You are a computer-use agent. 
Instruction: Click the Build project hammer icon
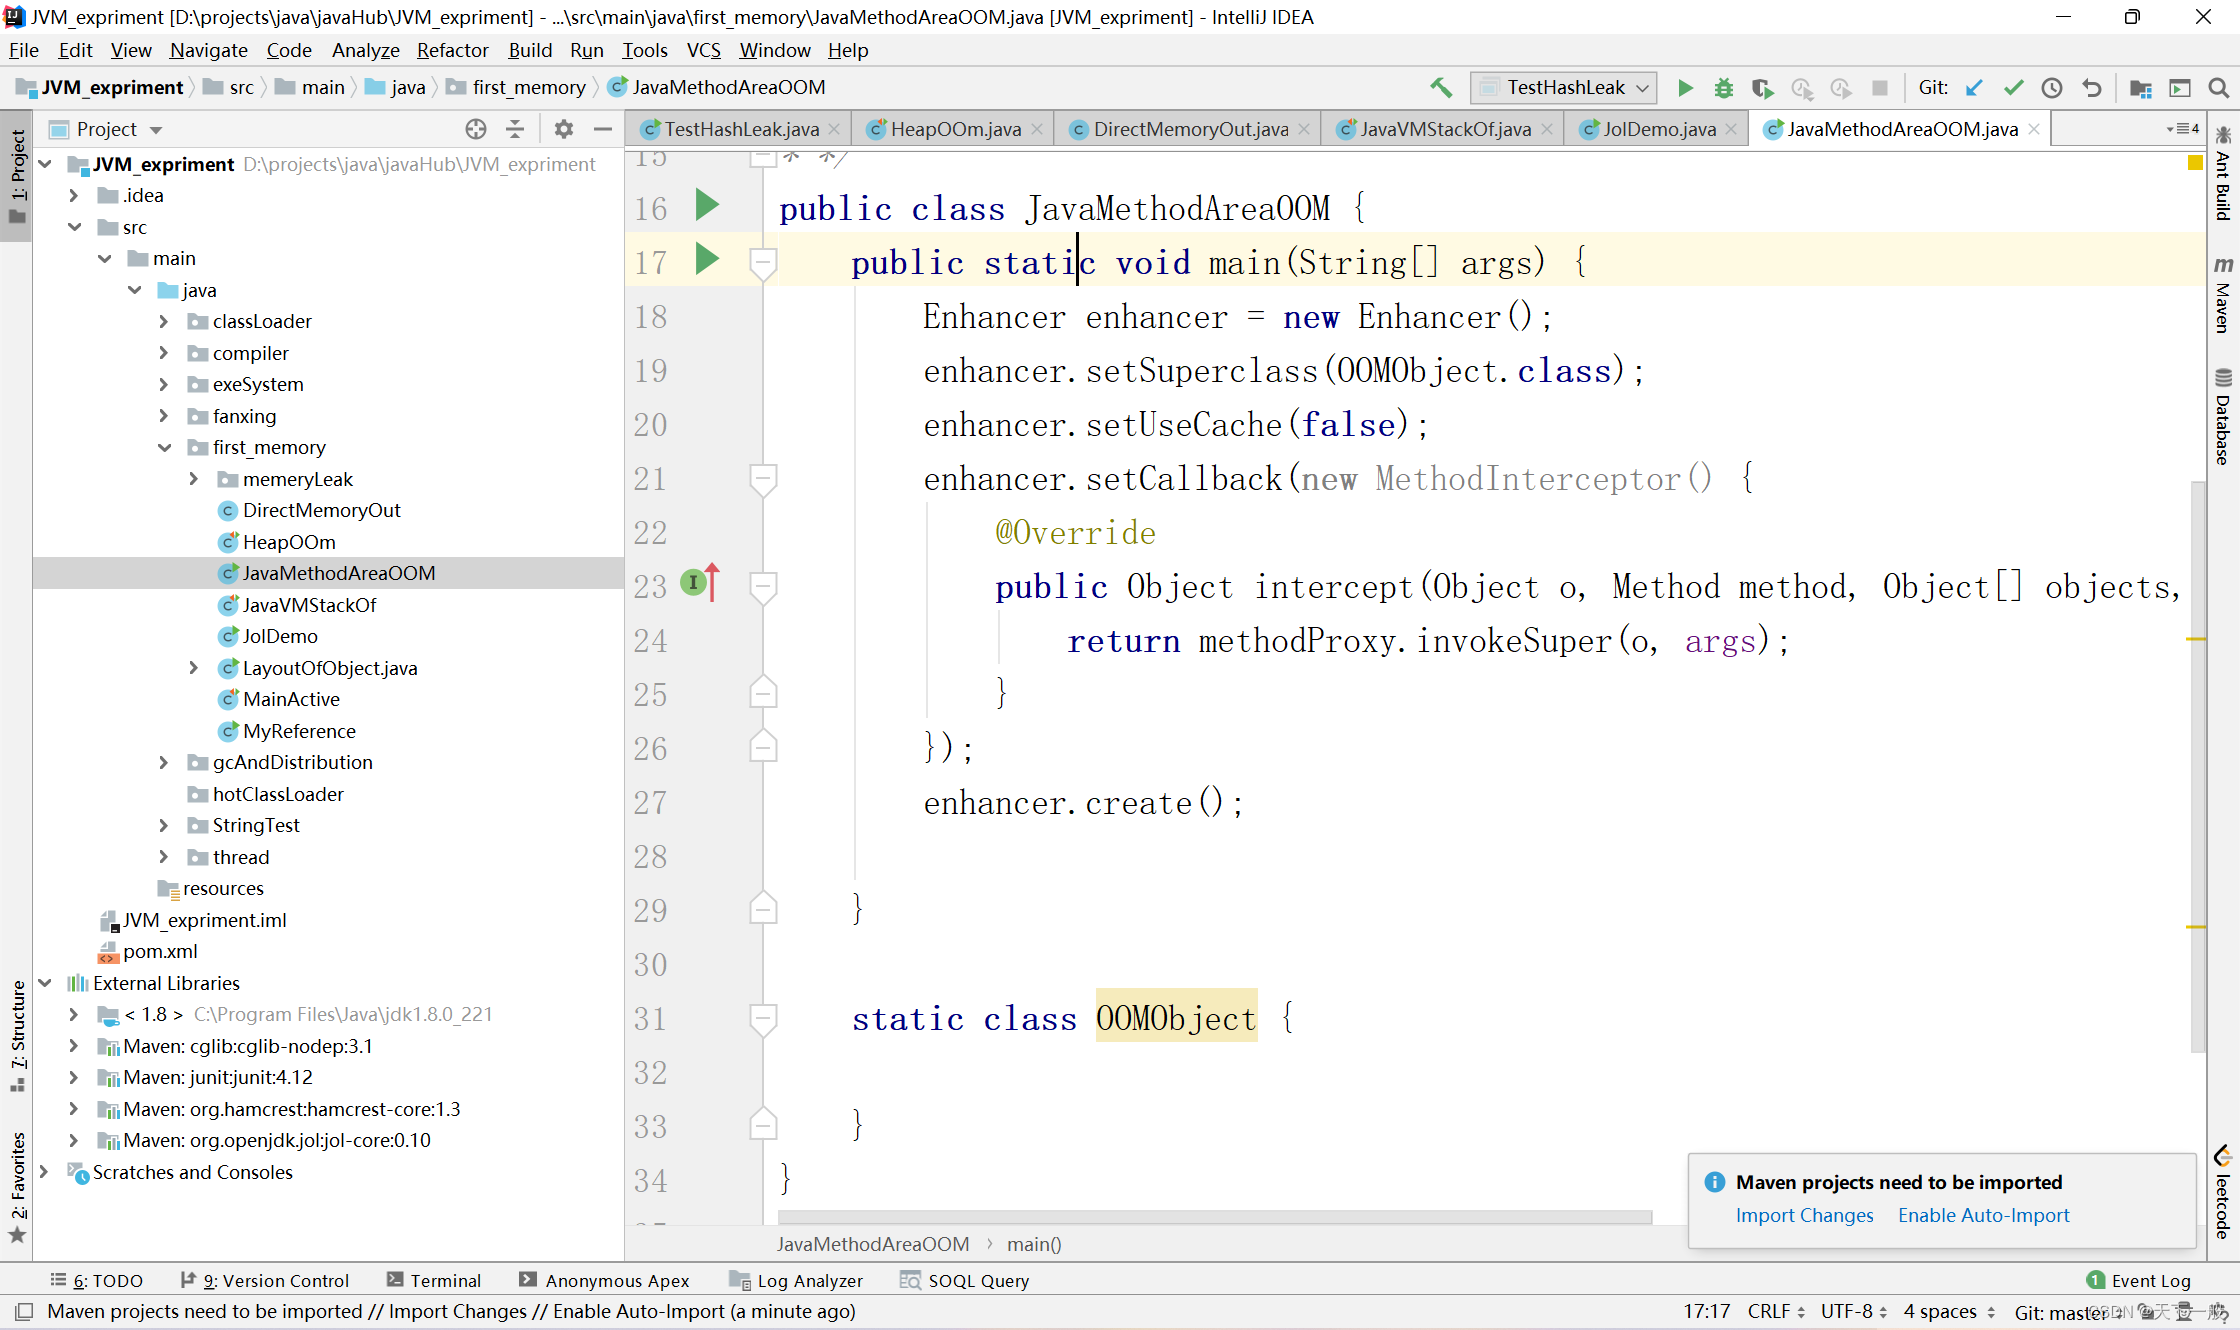pos(1441,88)
